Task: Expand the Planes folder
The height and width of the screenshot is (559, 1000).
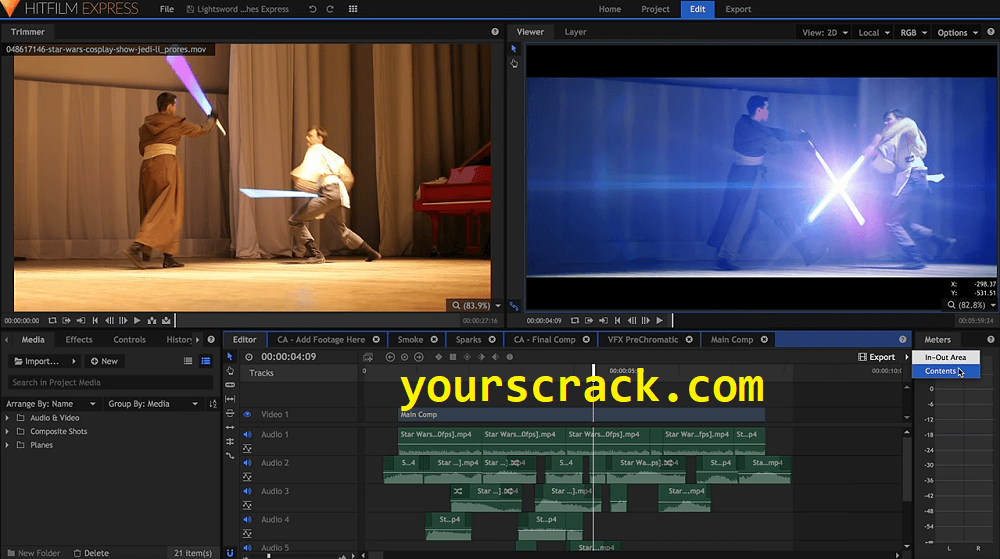Action: [x=7, y=445]
